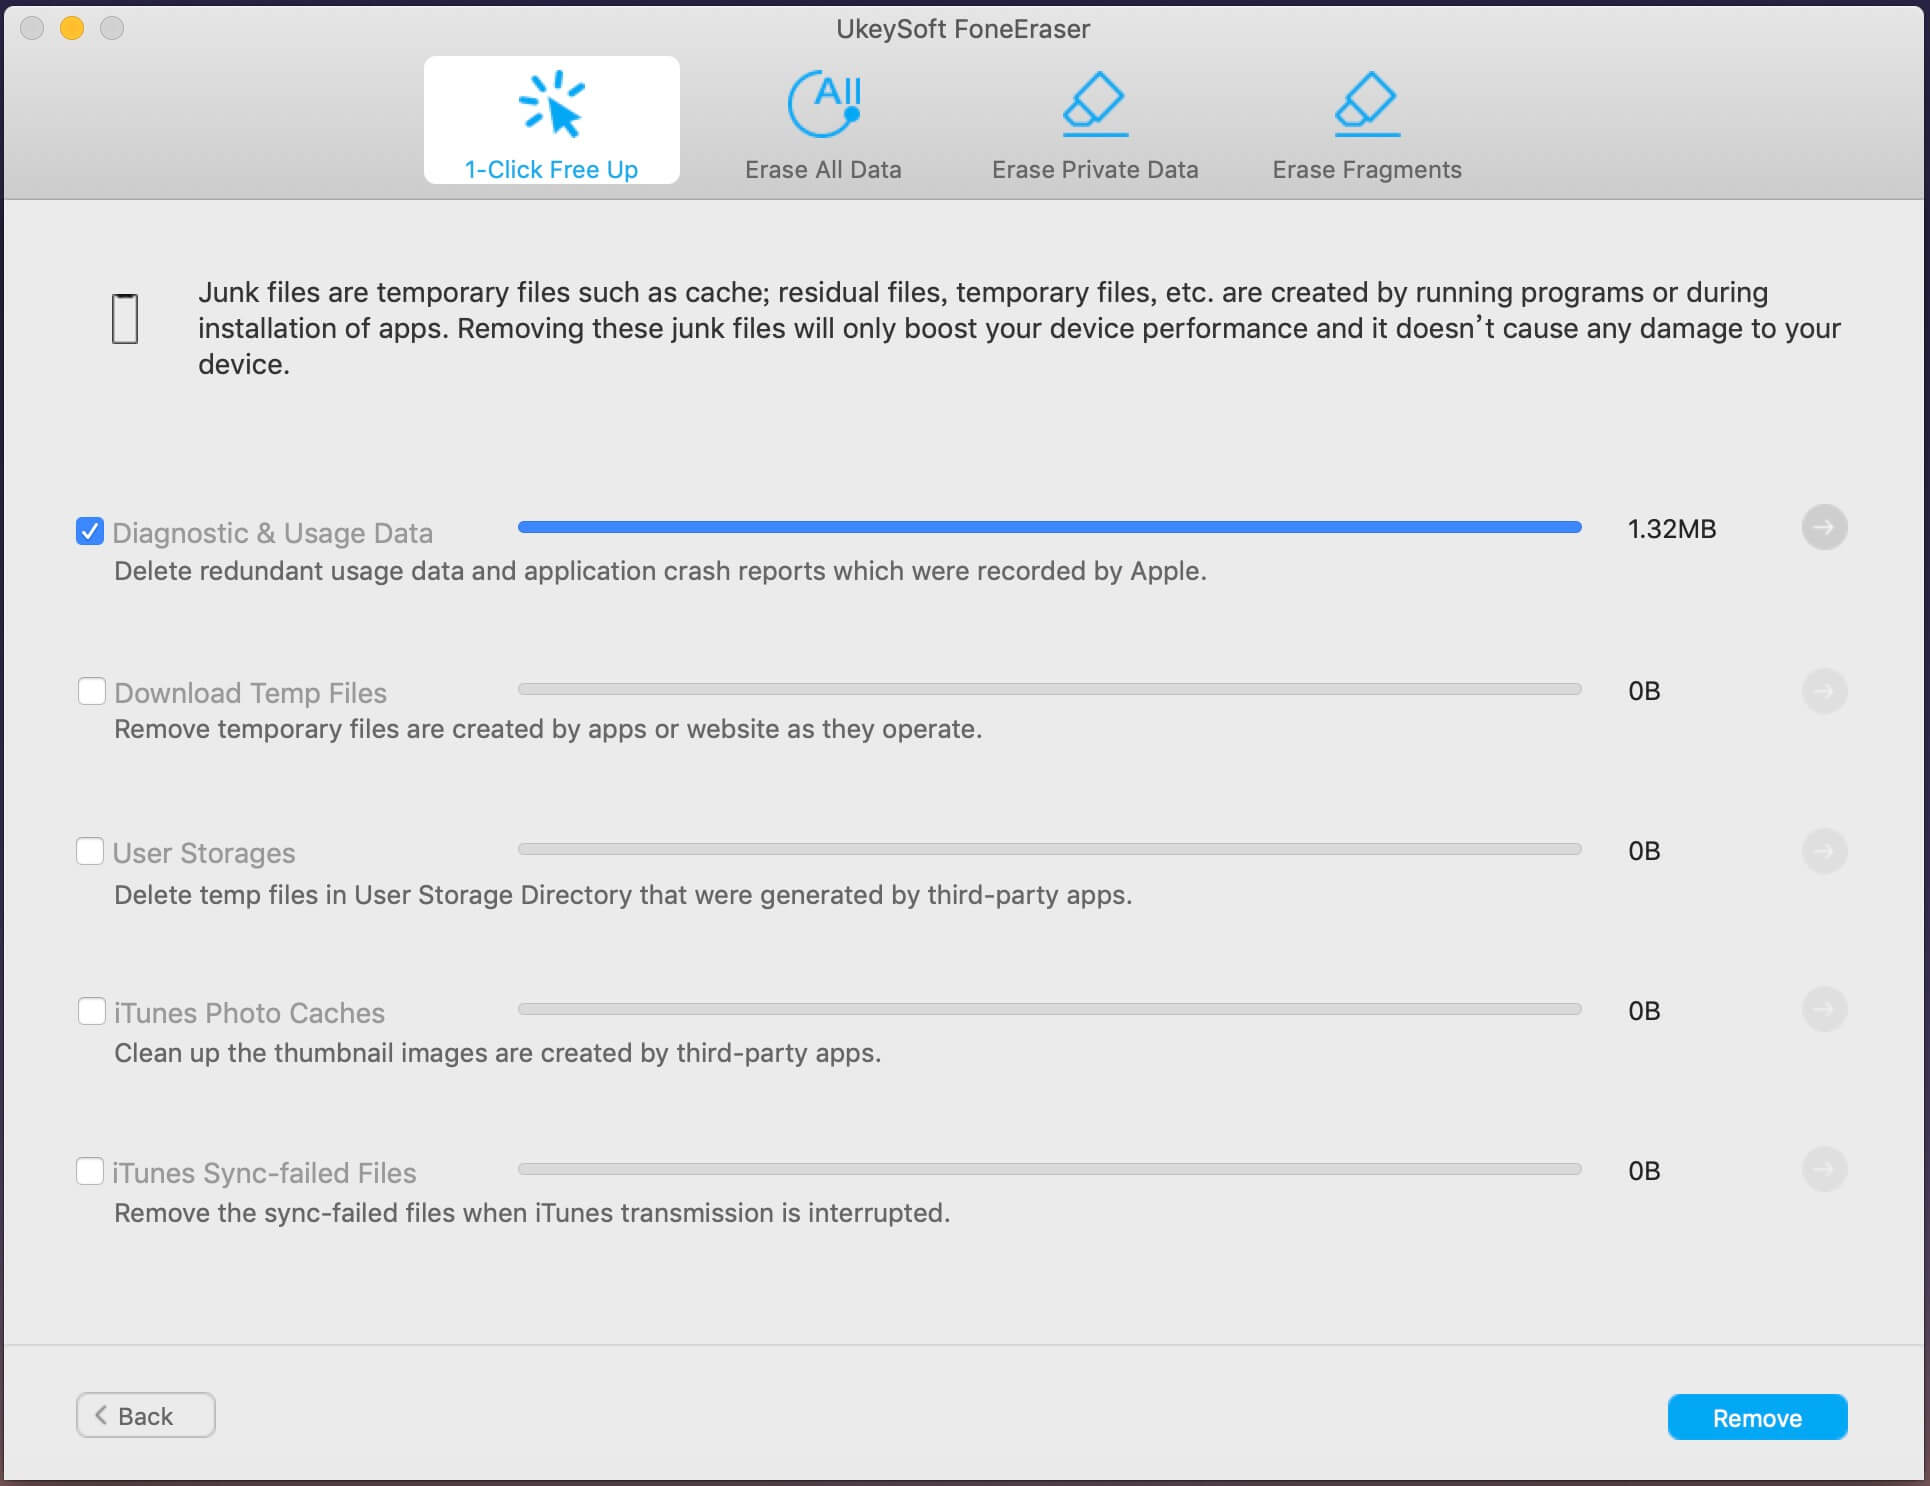Toggle iTunes Photo Caches checkbox on
Screen dimensions: 1930x1486
coord(87,1011)
